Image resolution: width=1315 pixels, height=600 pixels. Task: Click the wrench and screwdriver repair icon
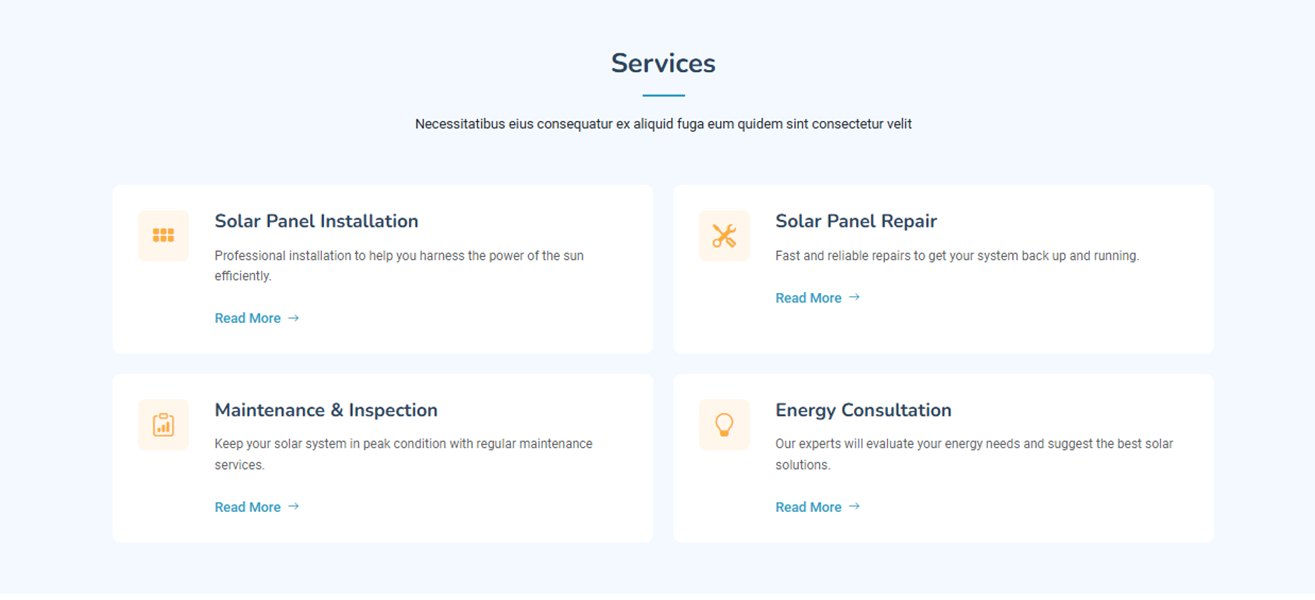click(x=724, y=236)
